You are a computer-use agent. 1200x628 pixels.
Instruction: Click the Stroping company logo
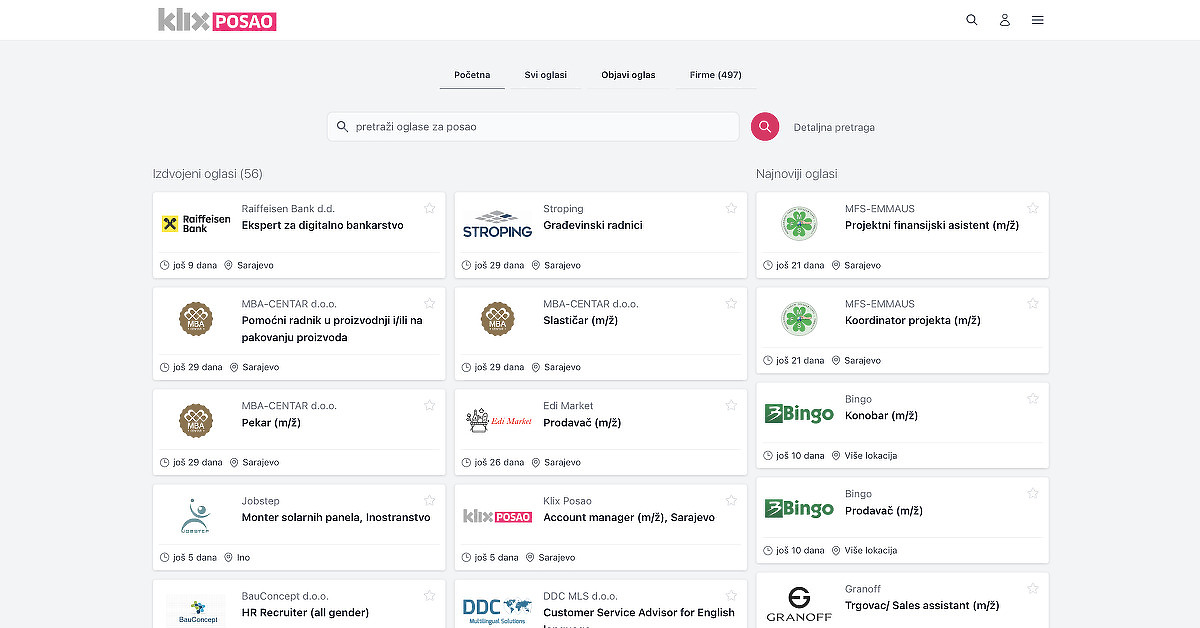497,224
